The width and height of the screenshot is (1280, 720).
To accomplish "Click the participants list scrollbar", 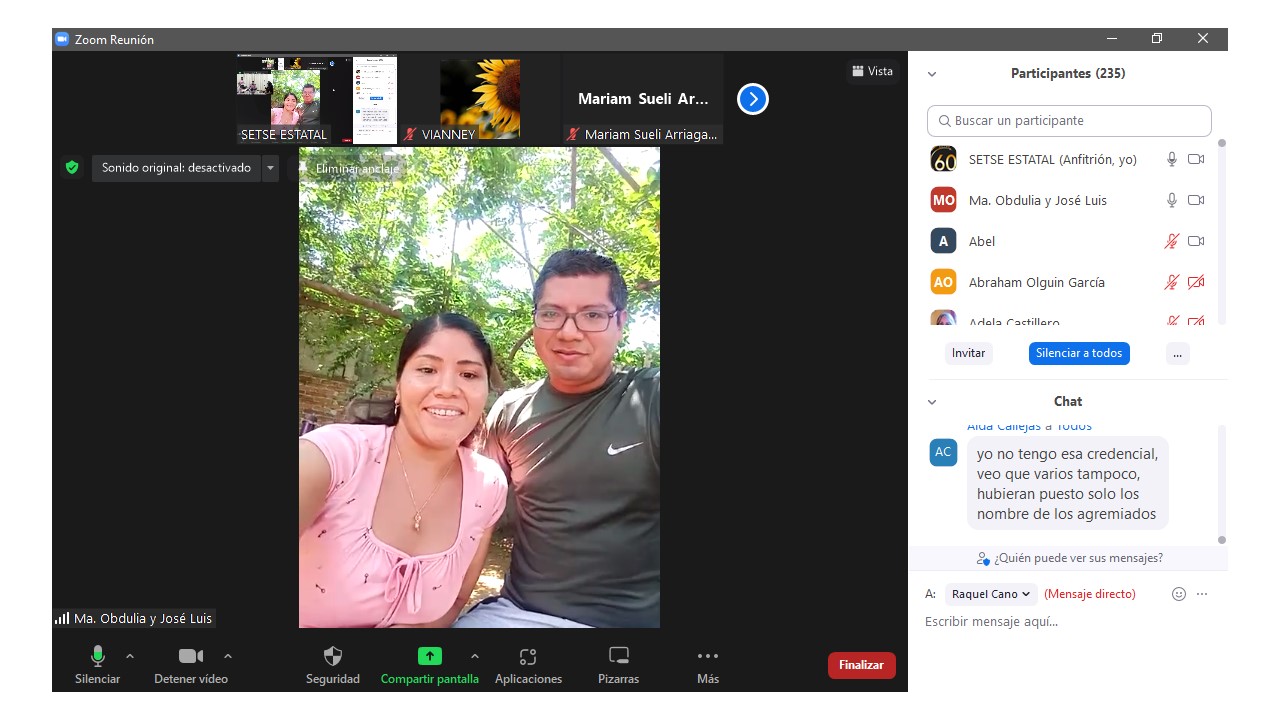I will tap(1221, 230).
